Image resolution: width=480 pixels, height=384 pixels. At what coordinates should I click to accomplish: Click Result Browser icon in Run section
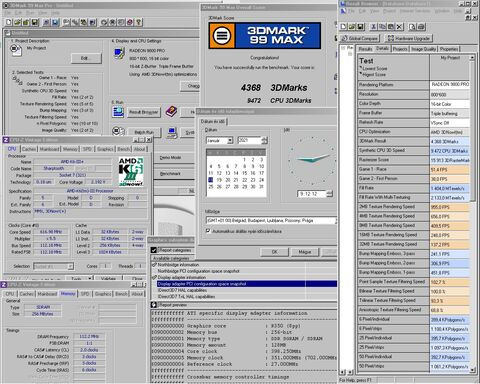118,112
